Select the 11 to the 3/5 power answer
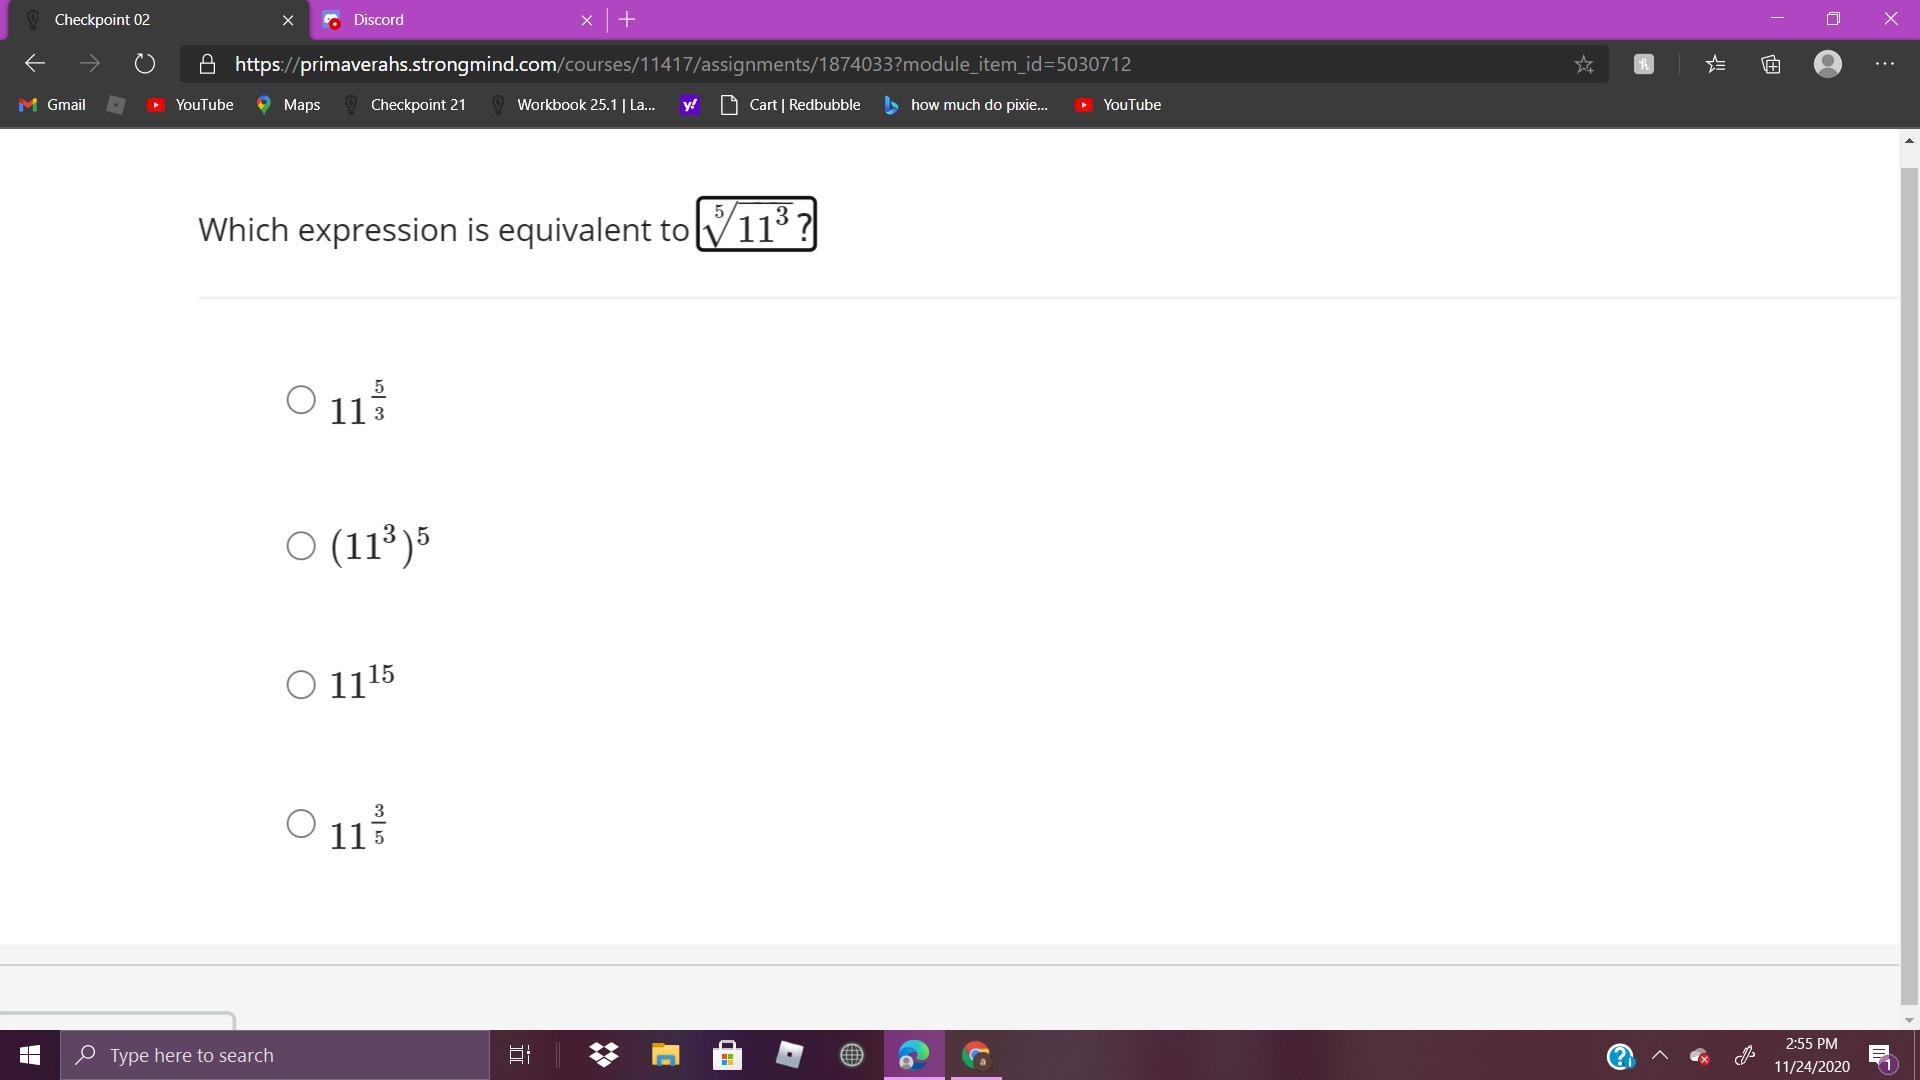This screenshot has width=1920, height=1080. click(301, 824)
